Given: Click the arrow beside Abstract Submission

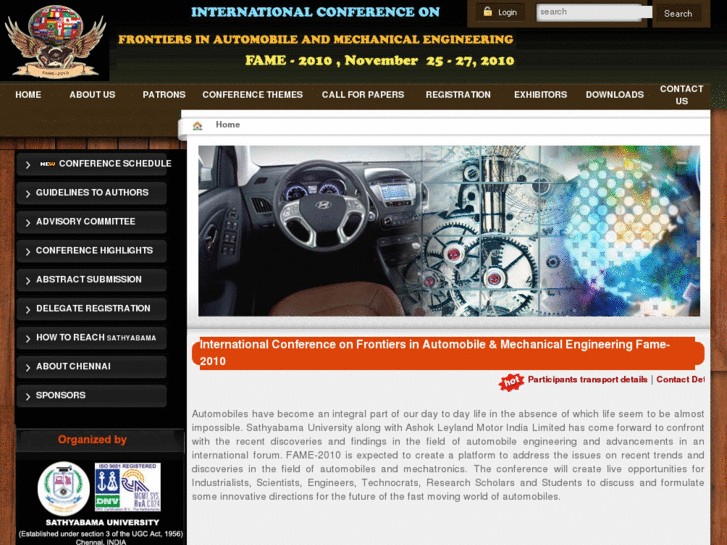Looking at the screenshot, I should point(28,281).
